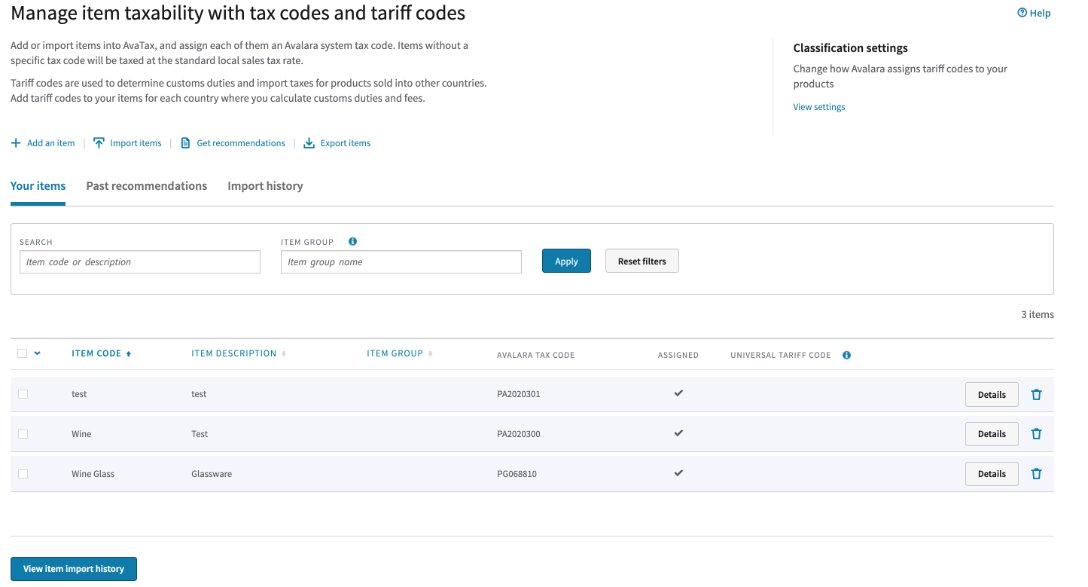Focus the Search item code or description field

click(x=139, y=262)
